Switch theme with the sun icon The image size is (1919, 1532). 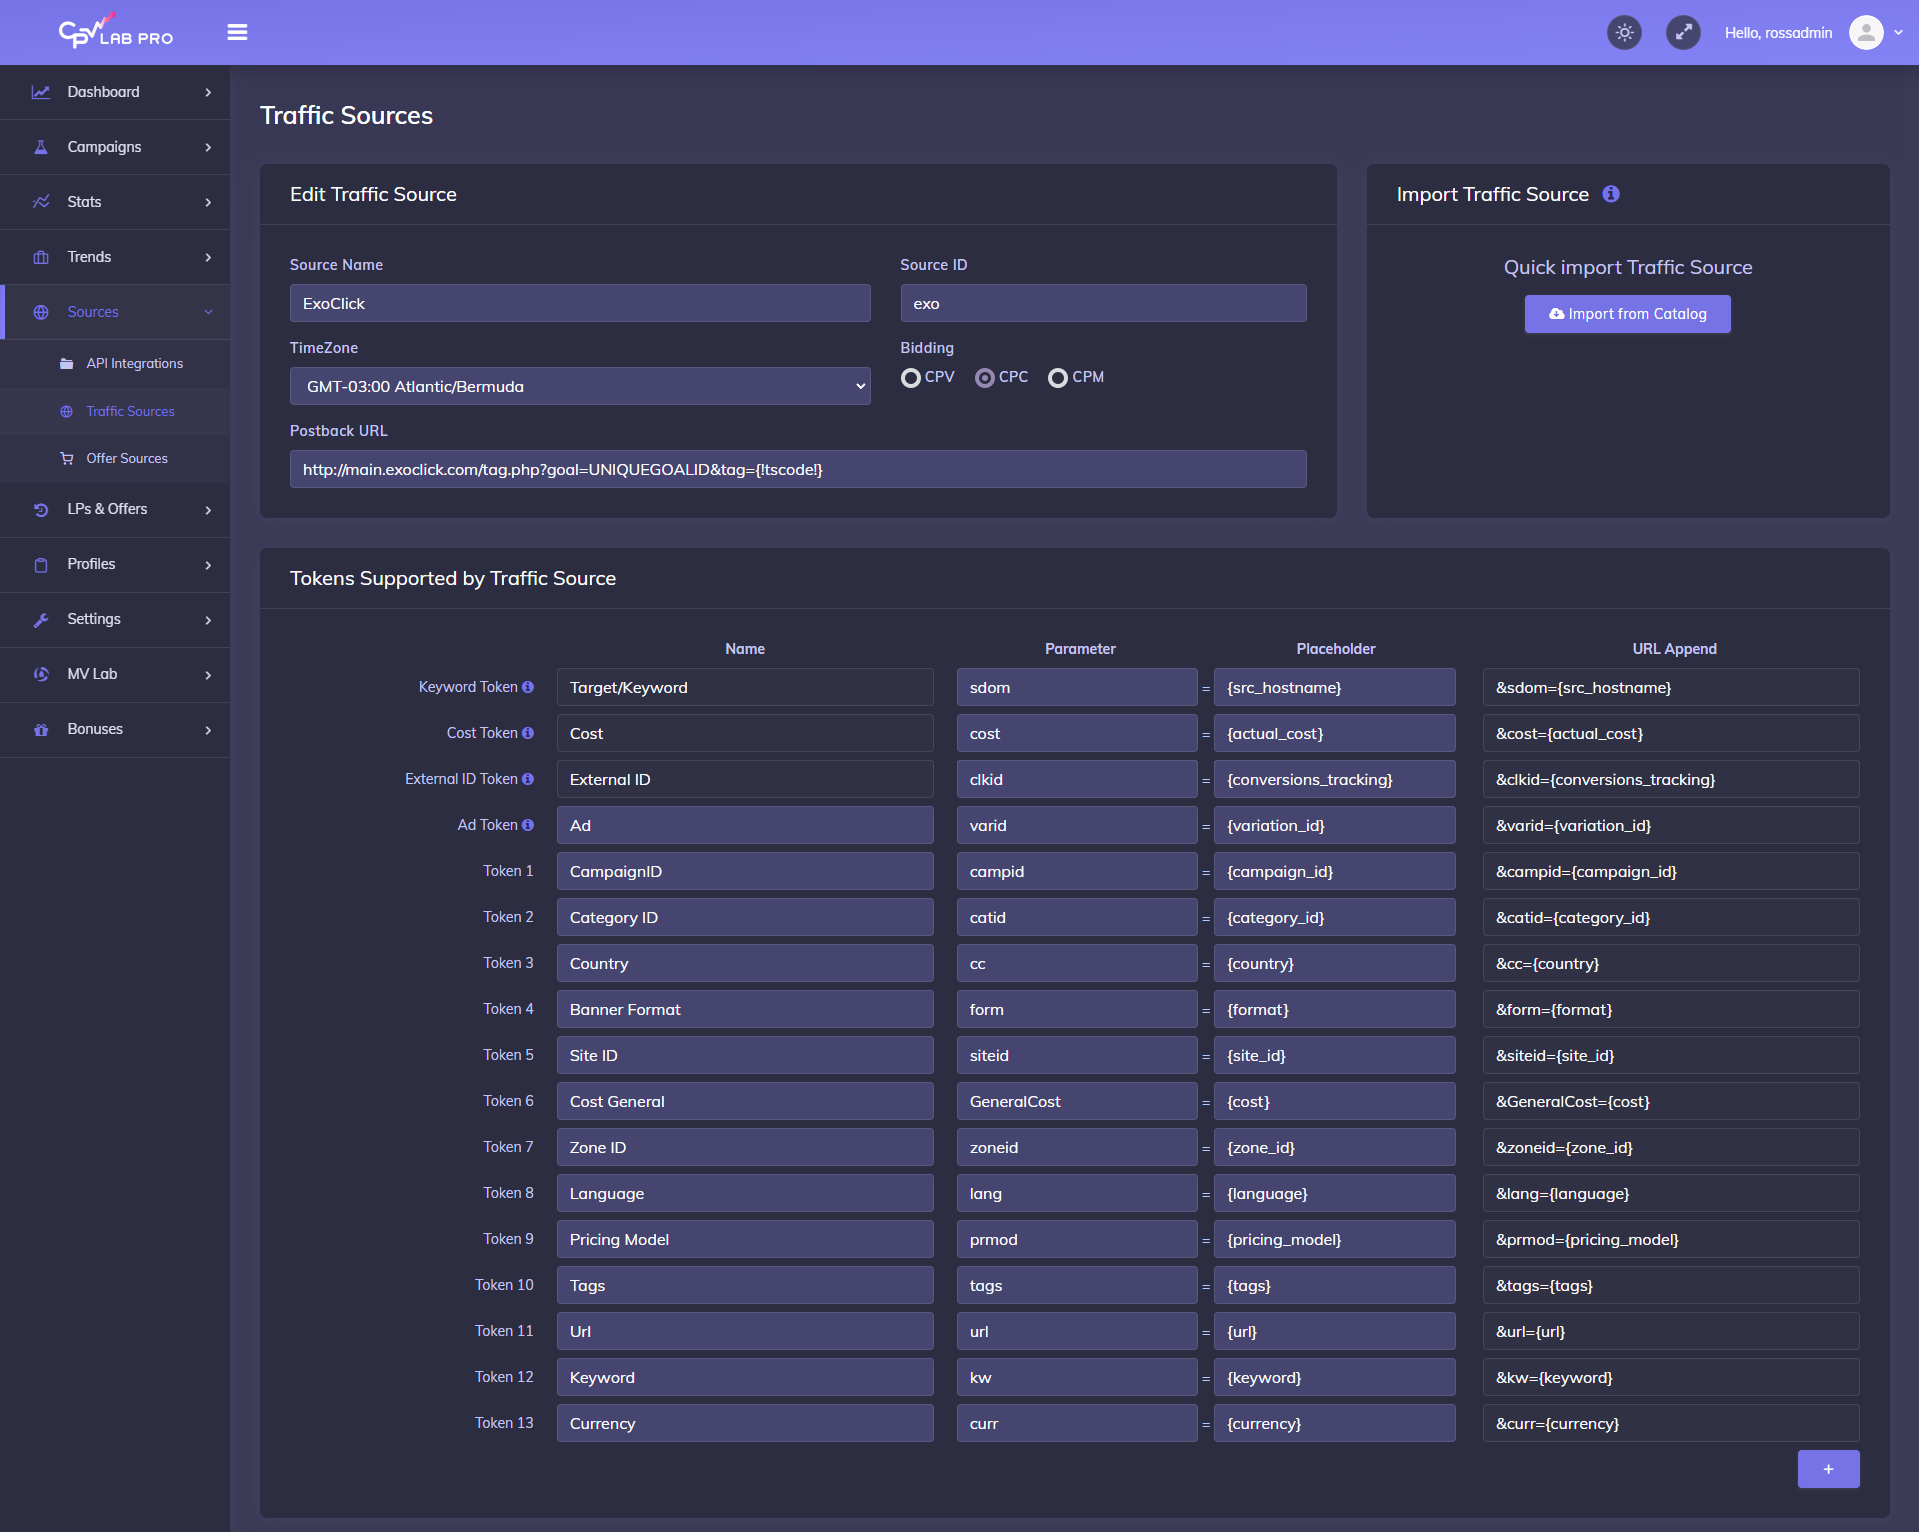[1624, 32]
